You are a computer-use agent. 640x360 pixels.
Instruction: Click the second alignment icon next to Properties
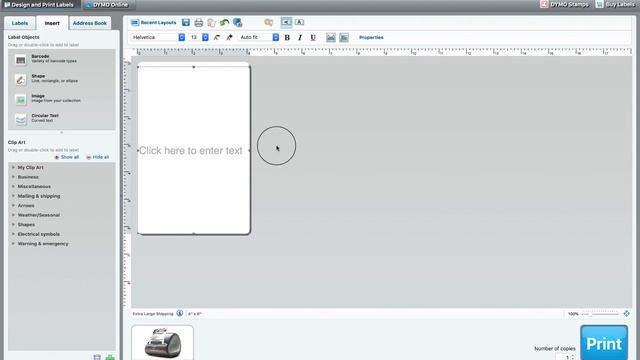click(x=344, y=38)
